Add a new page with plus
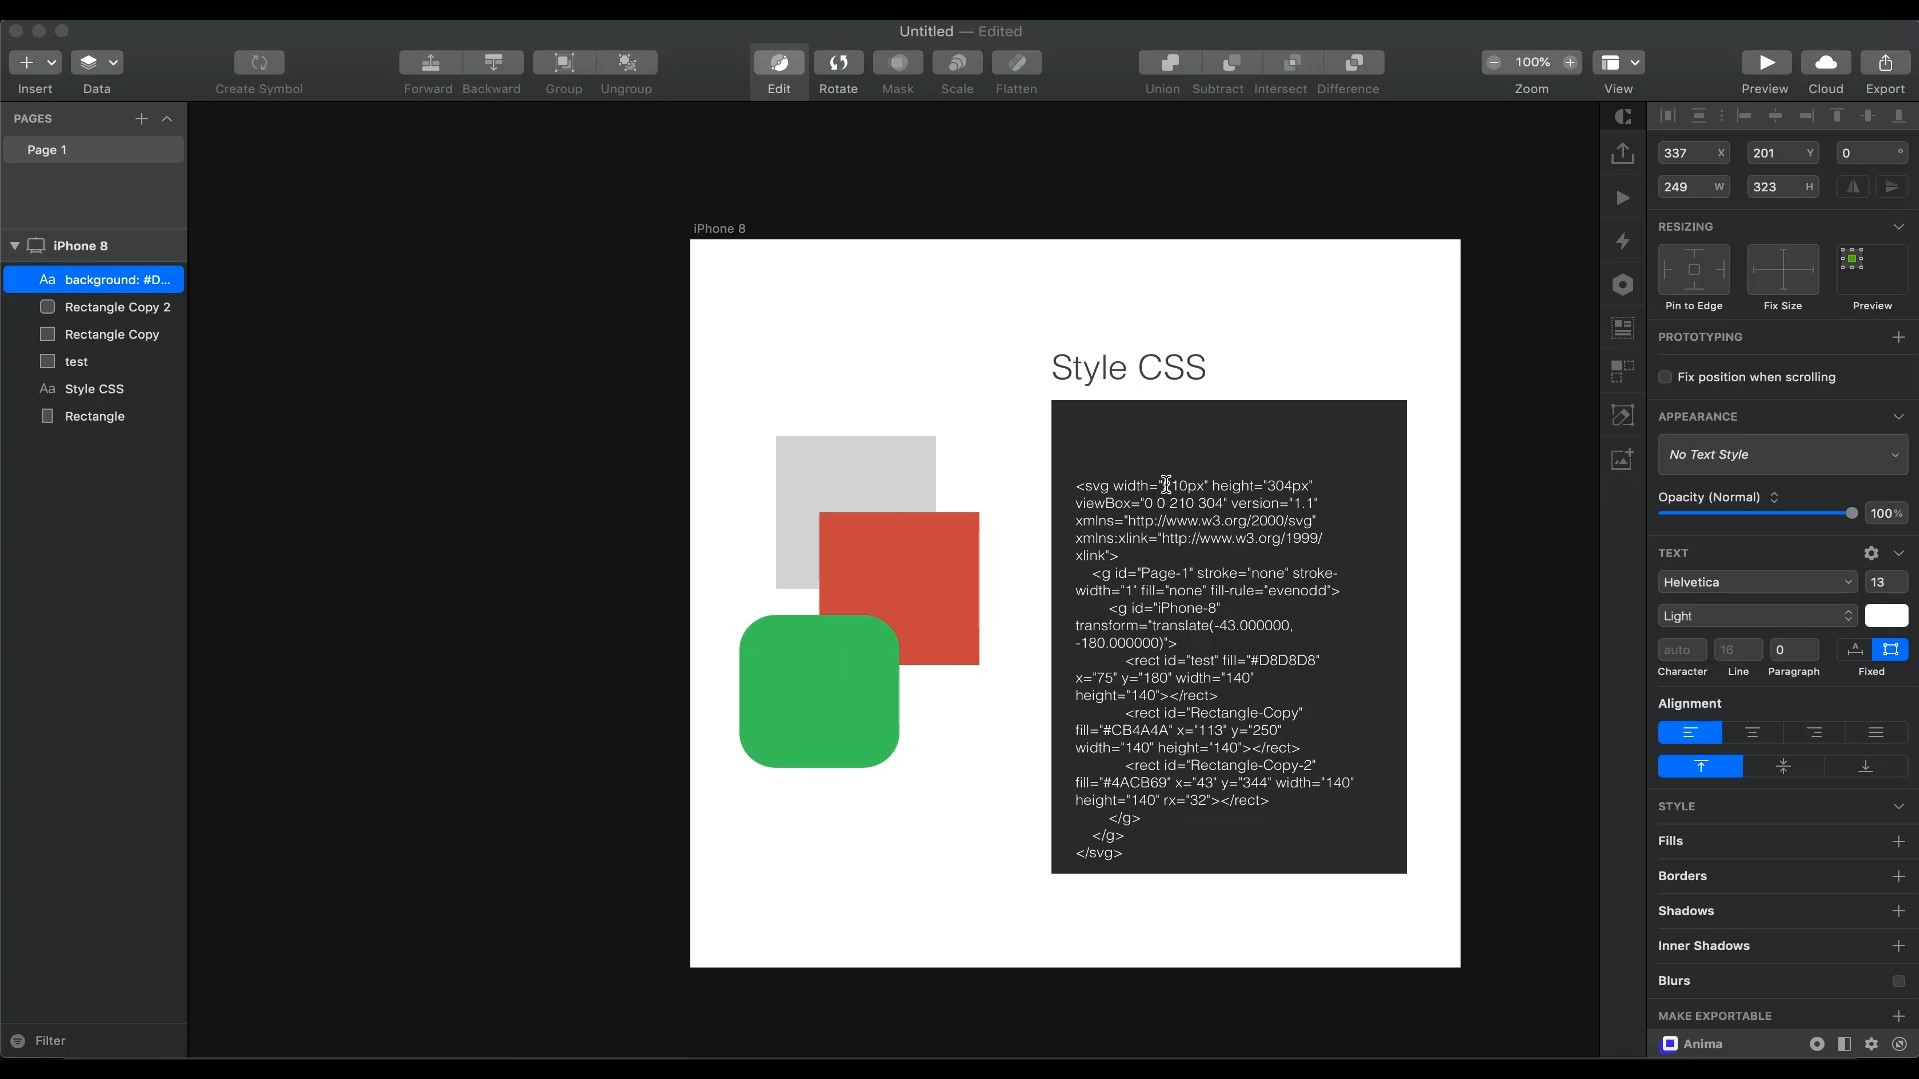1919x1079 pixels. [x=141, y=118]
